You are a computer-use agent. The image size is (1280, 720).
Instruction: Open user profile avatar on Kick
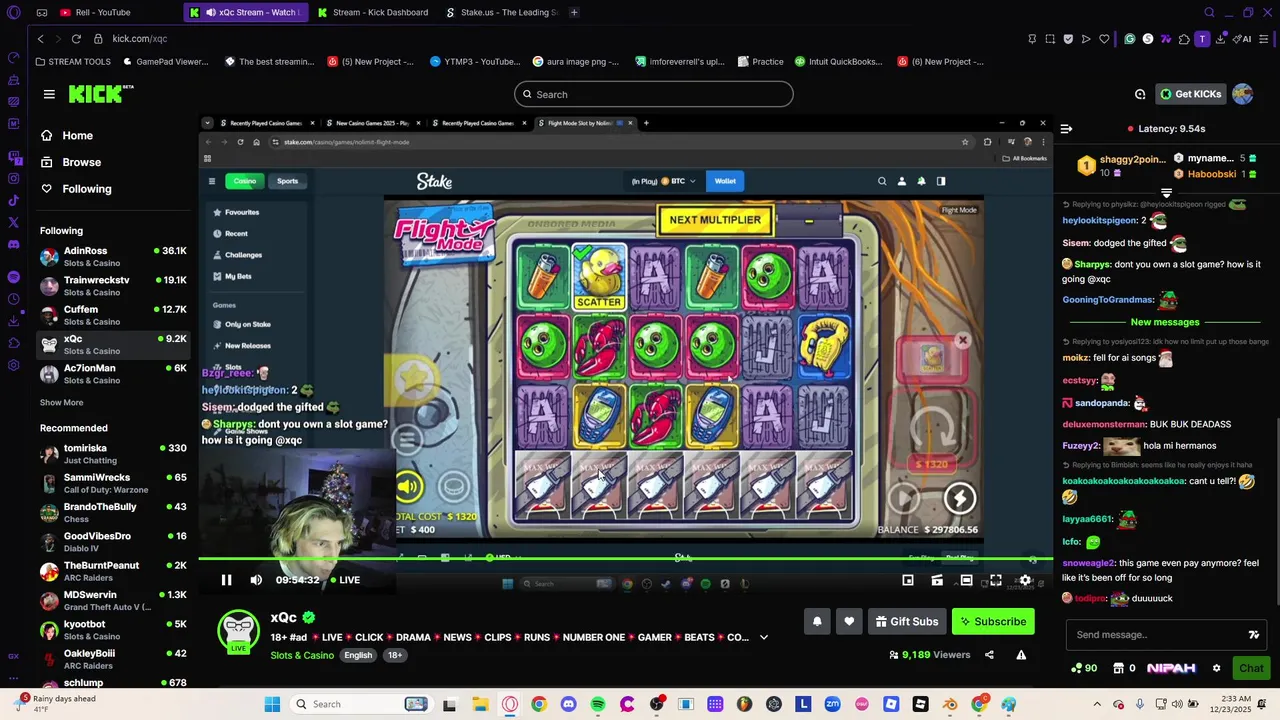pyautogui.click(x=1243, y=94)
